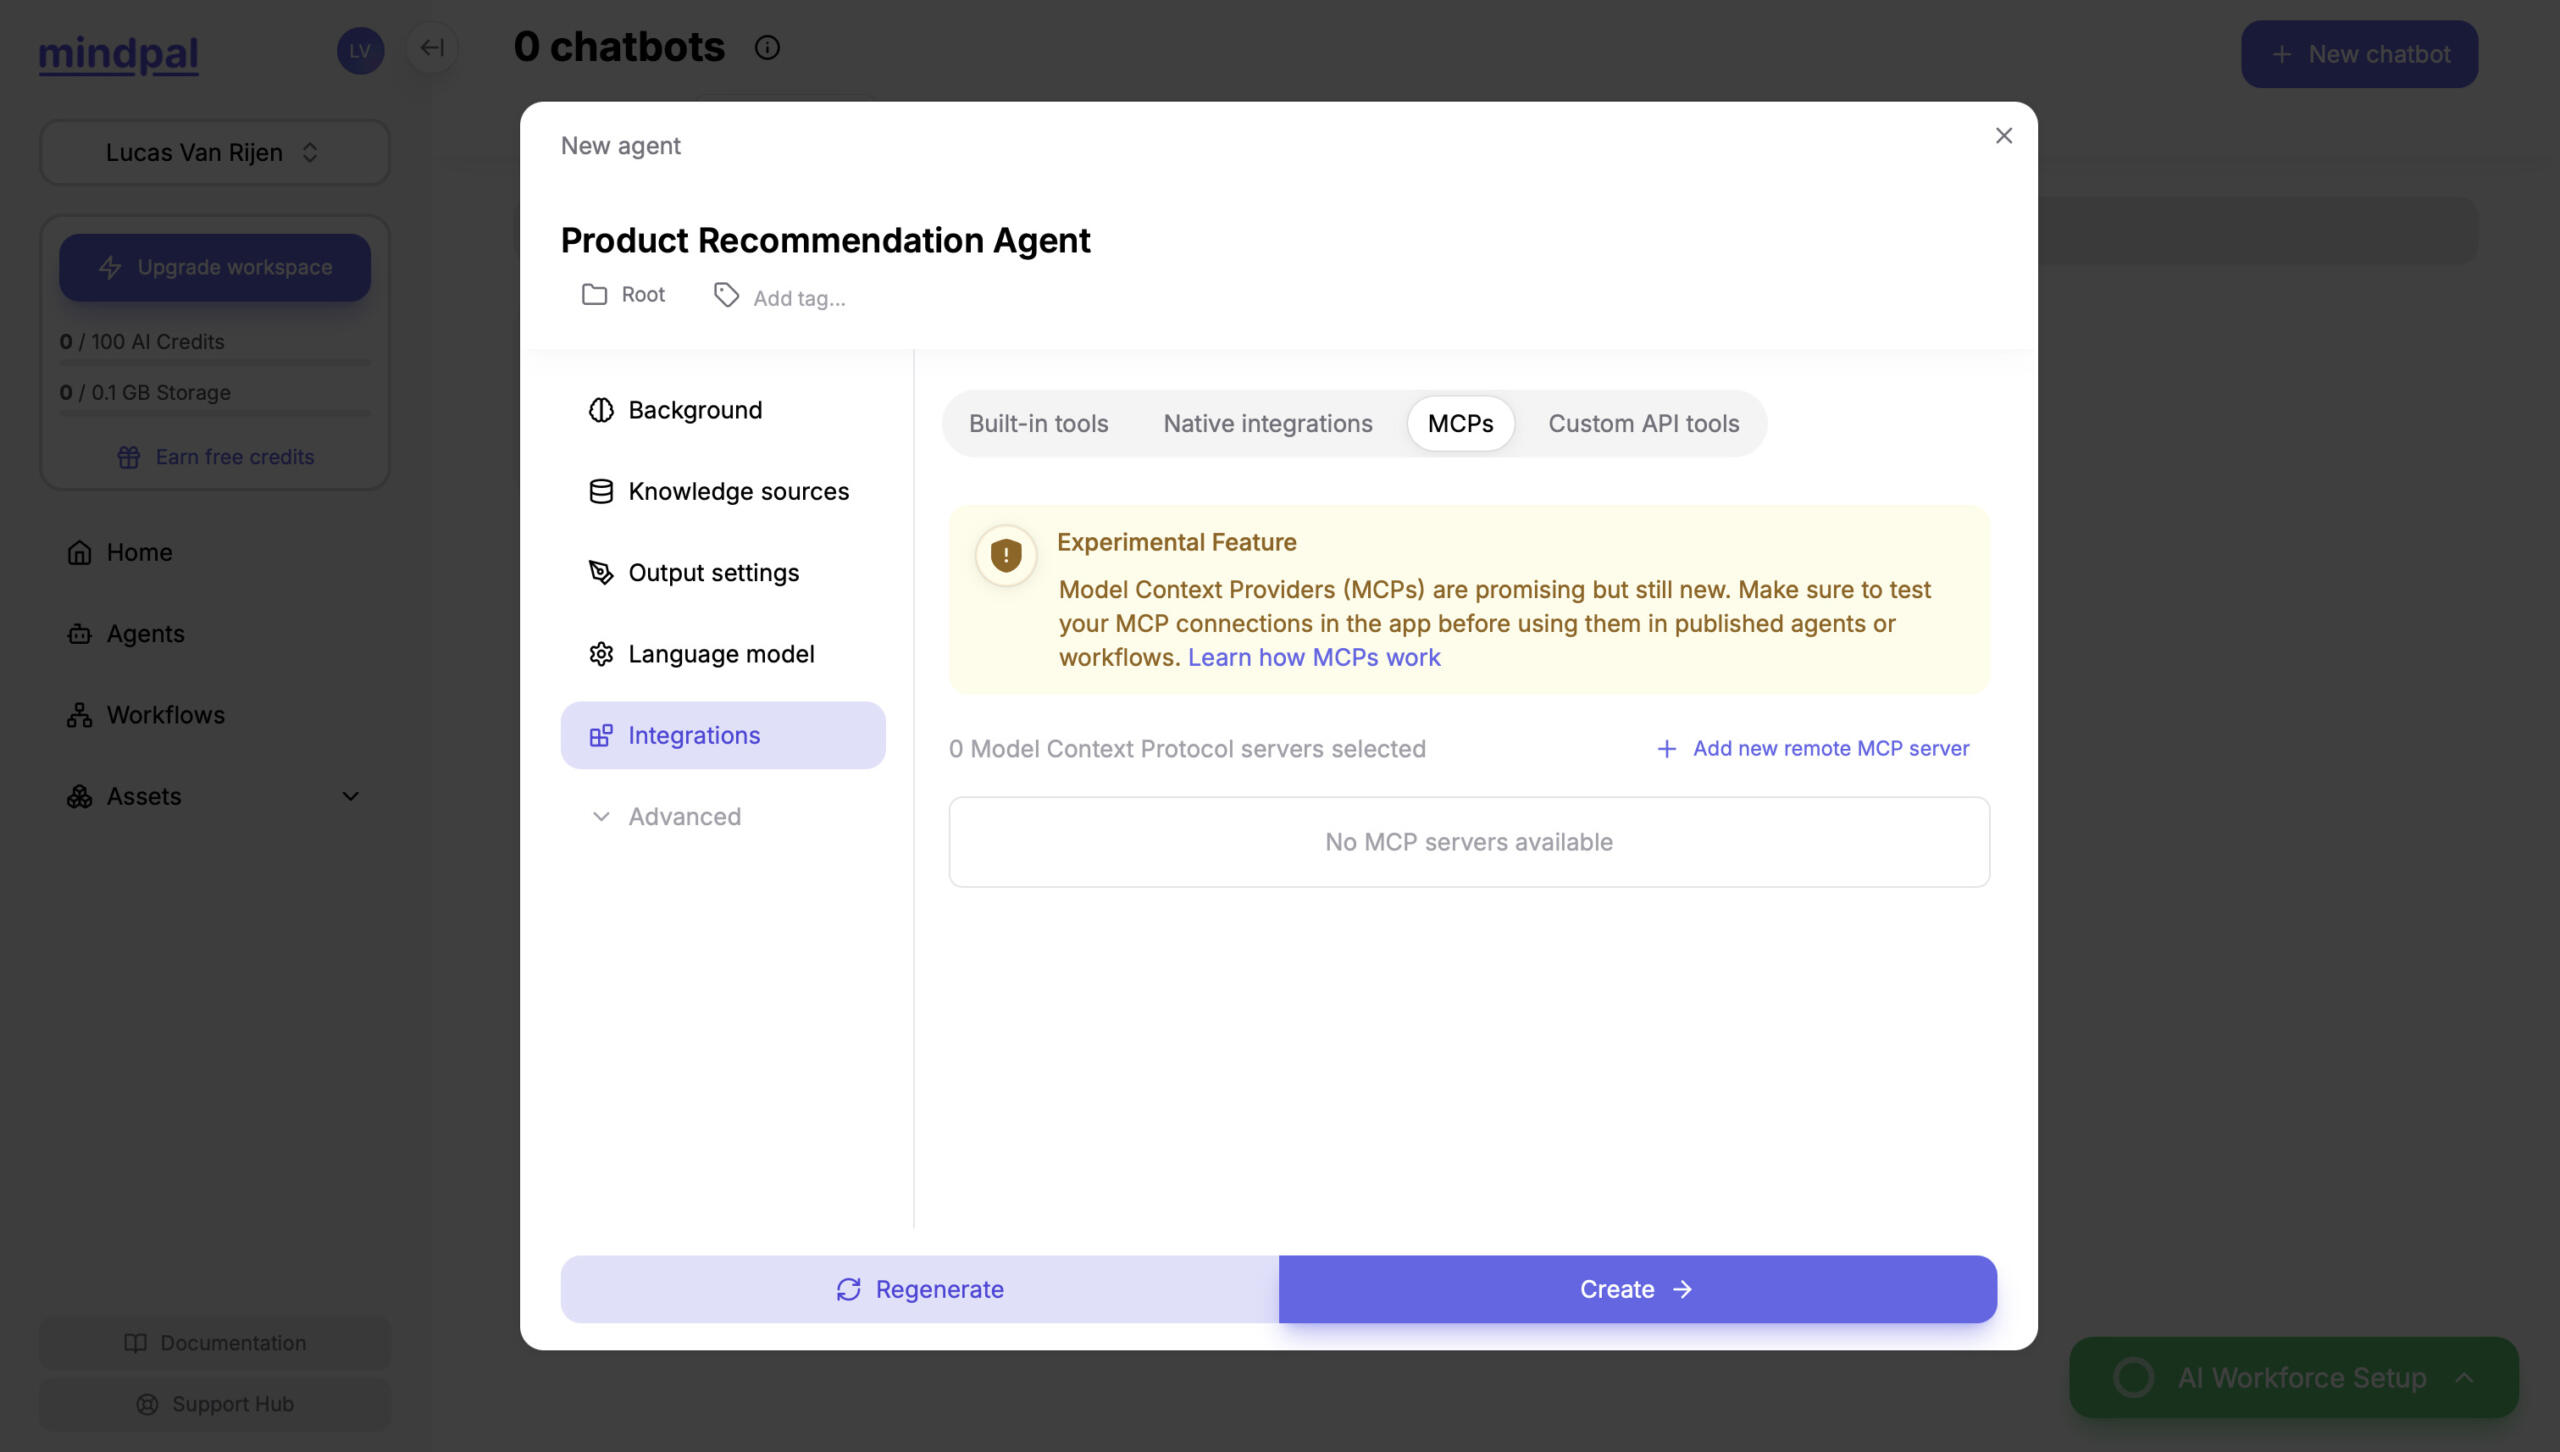Screen dimensions: 2560x1452
Task: Click the Add tag input field
Action: [x=799, y=298]
